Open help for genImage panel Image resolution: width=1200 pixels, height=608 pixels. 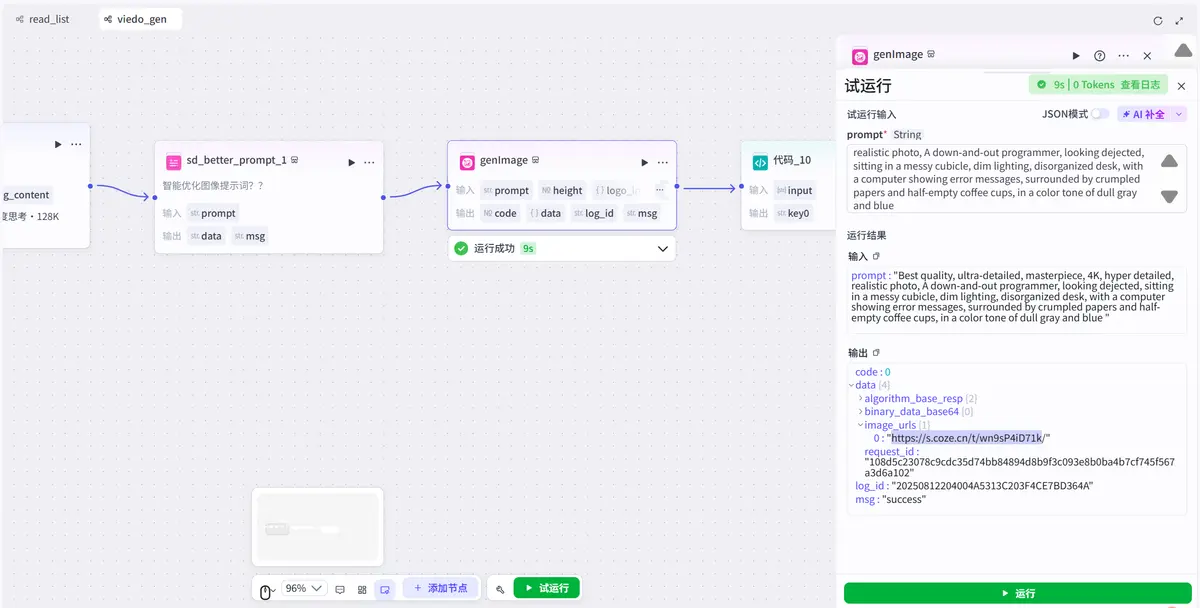pos(1100,56)
